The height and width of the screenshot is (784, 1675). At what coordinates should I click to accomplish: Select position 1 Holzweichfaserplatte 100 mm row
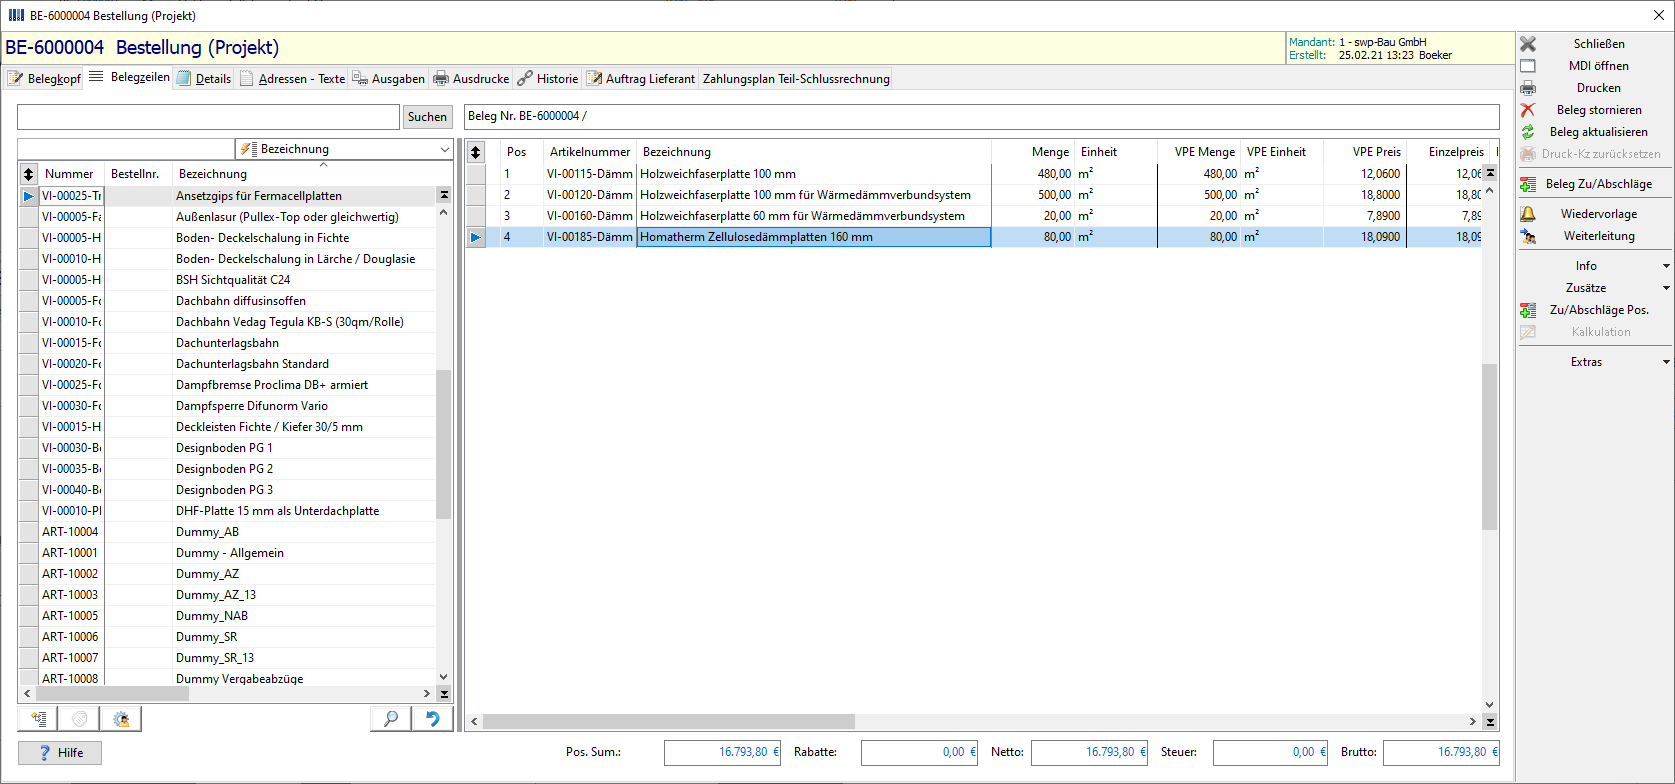pyautogui.click(x=975, y=174)
